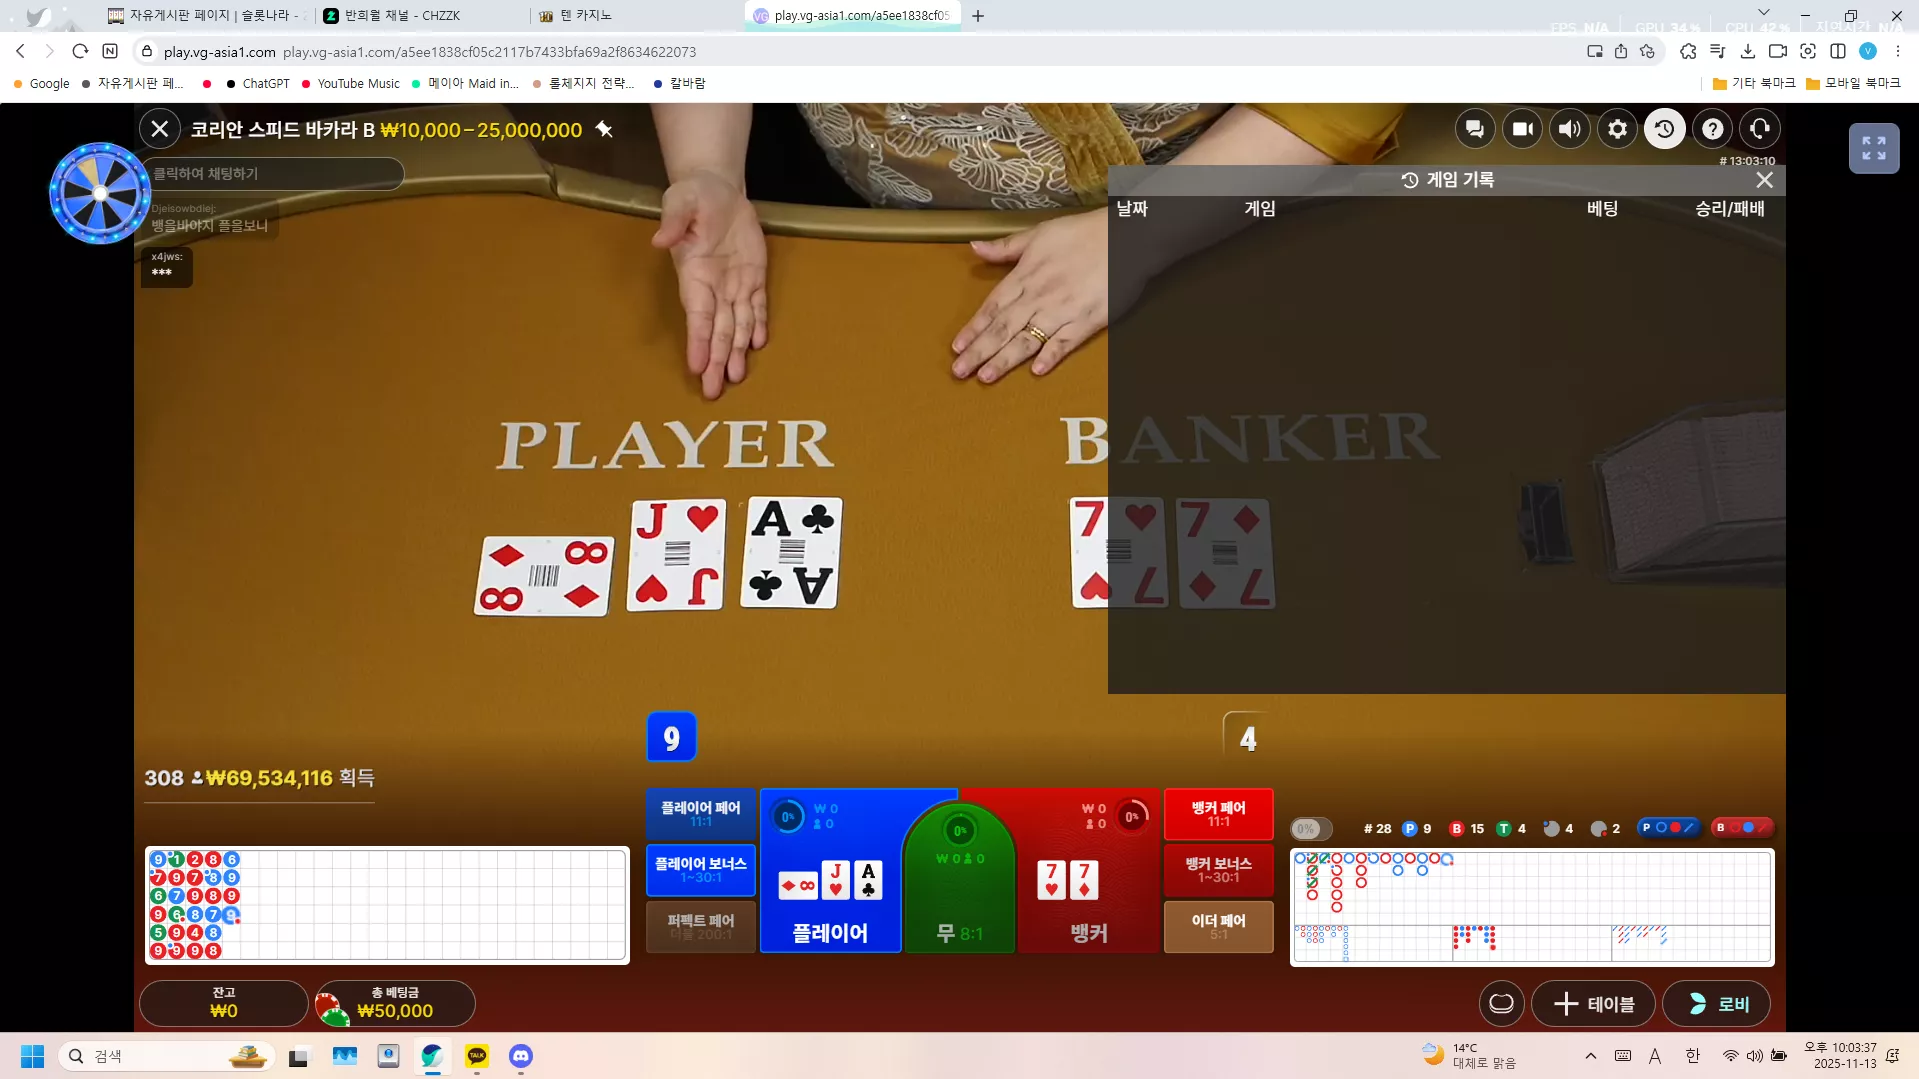1919x1079 pixels.
Task: Click the oval table-view icon button
Action: click(x=1501, y=1004)
